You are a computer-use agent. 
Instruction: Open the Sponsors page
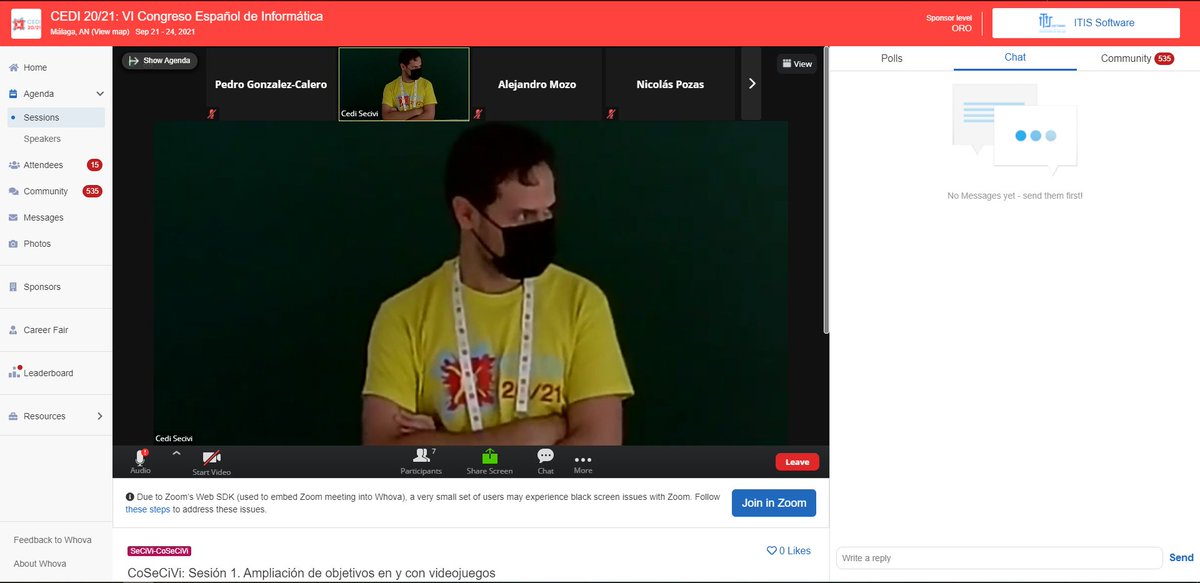(x=42, y=287)
